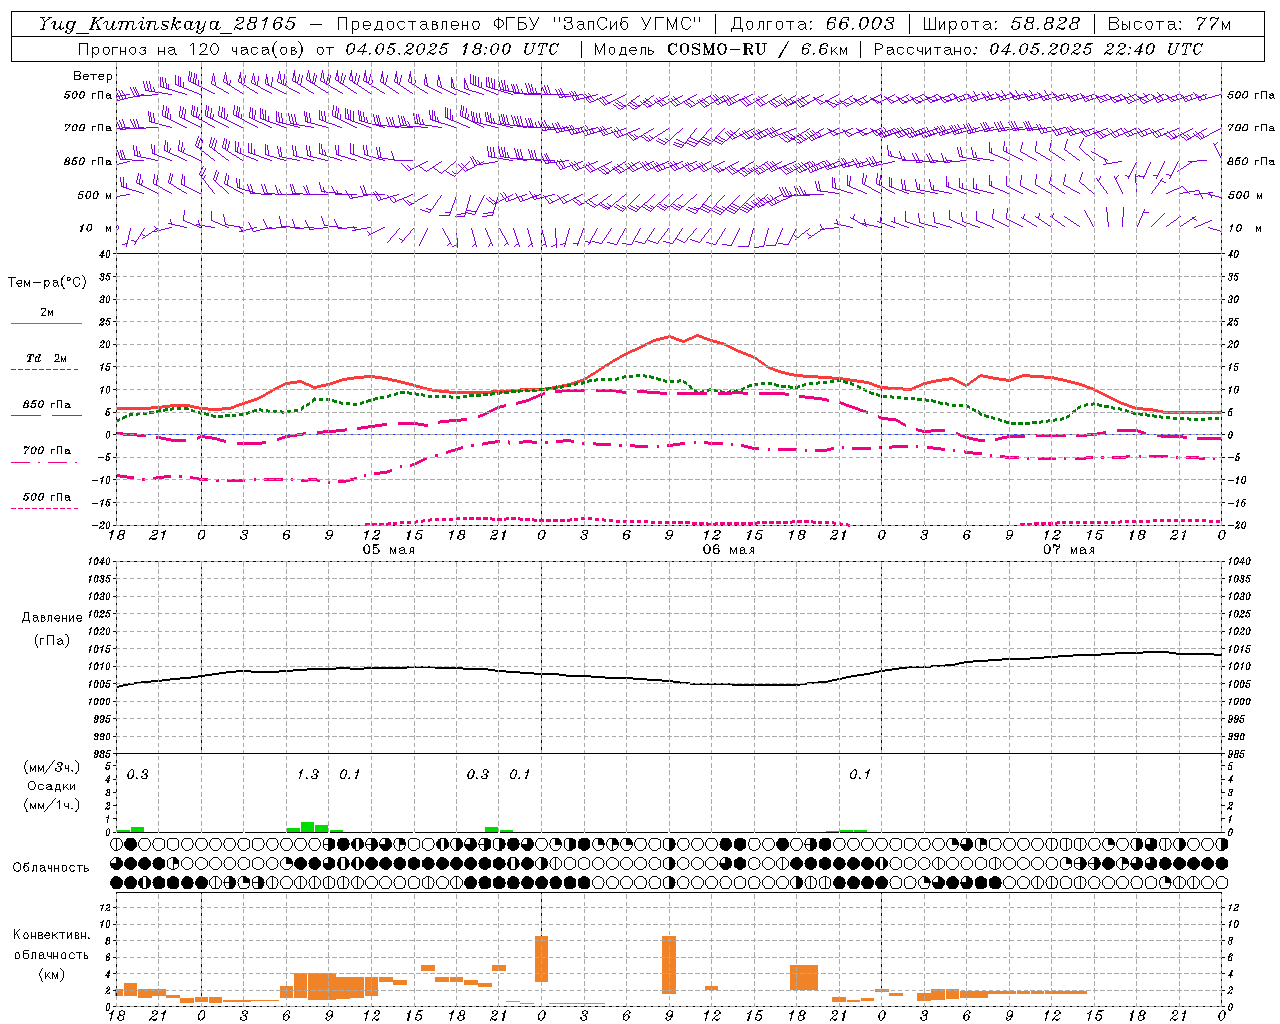Select the Тем-ра(°C) axis title

pos(47,283)
